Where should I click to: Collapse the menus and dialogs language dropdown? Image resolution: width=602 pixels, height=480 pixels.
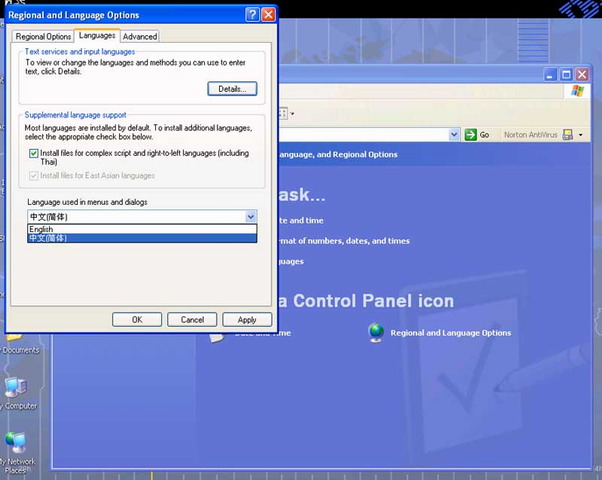click(x=250, y=216)
